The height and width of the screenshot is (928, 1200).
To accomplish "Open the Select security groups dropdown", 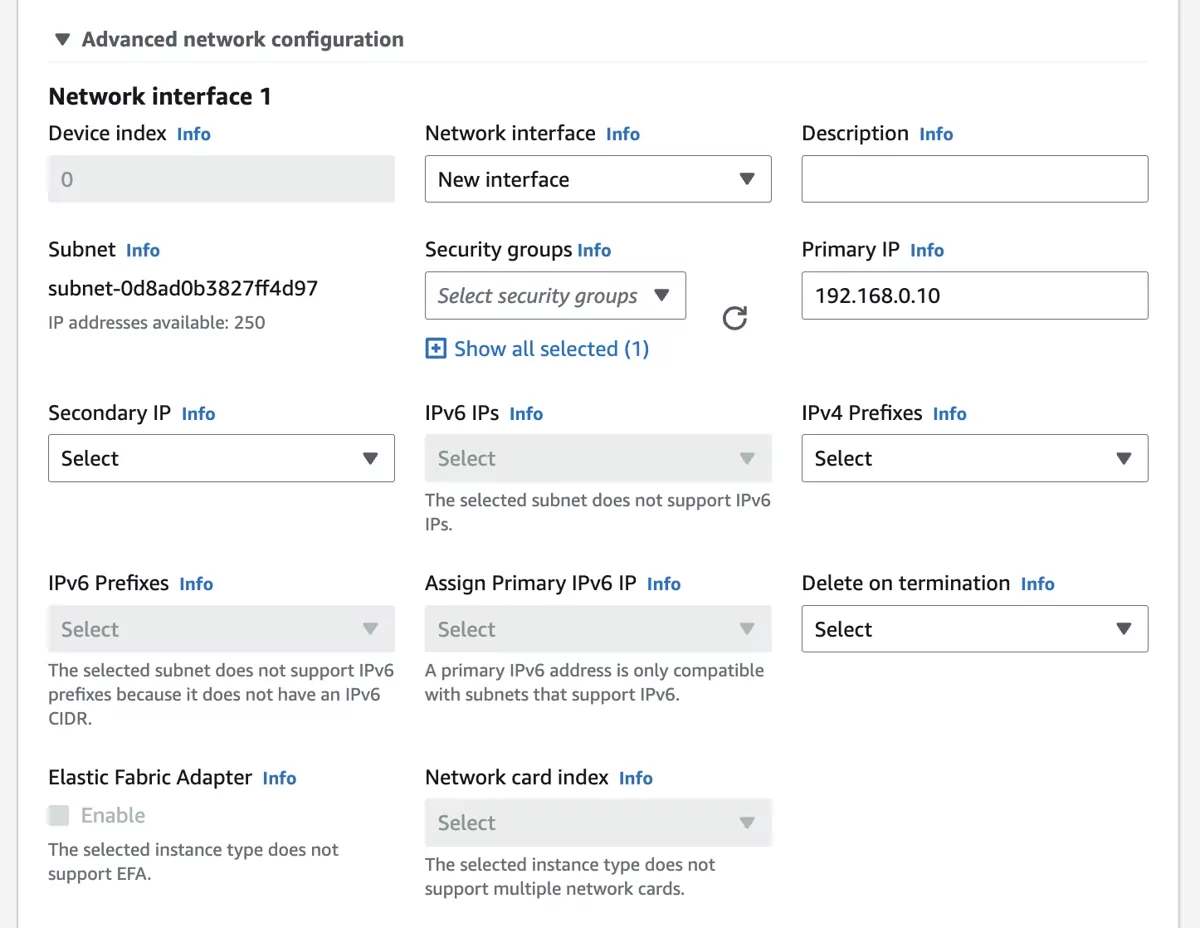I will [x=555, y=296].
